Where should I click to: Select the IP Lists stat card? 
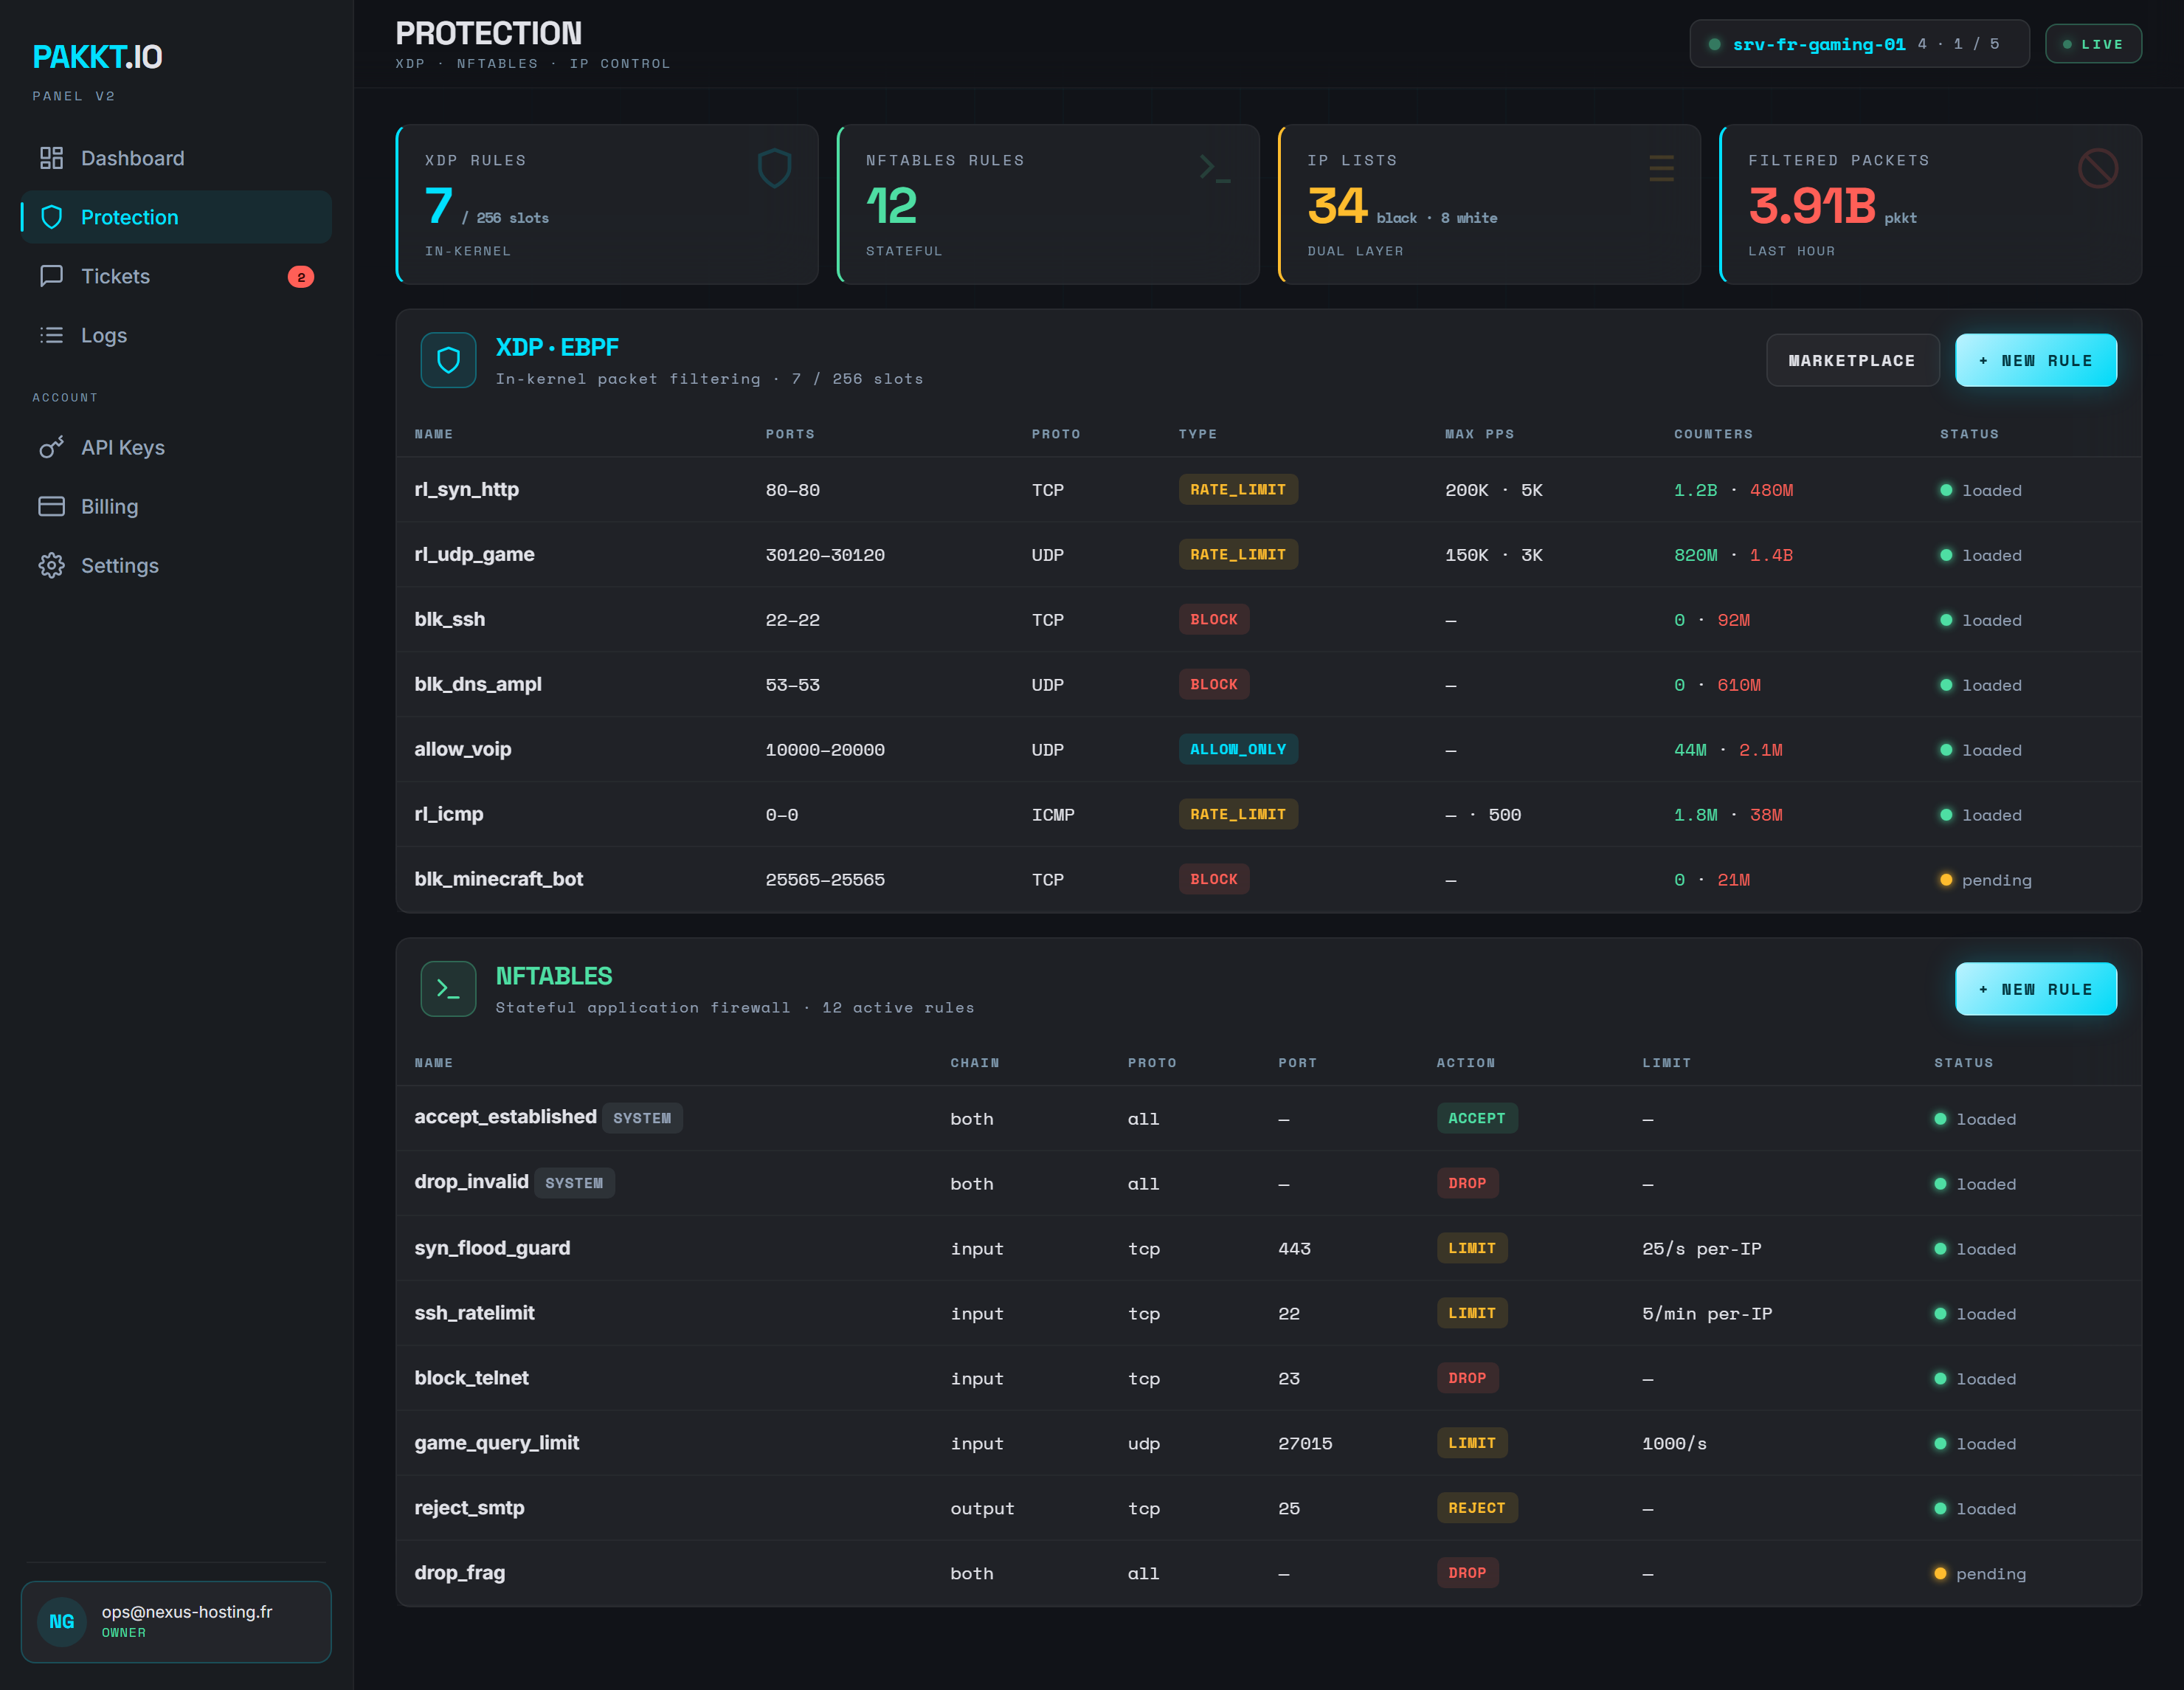click(1489, 204)
